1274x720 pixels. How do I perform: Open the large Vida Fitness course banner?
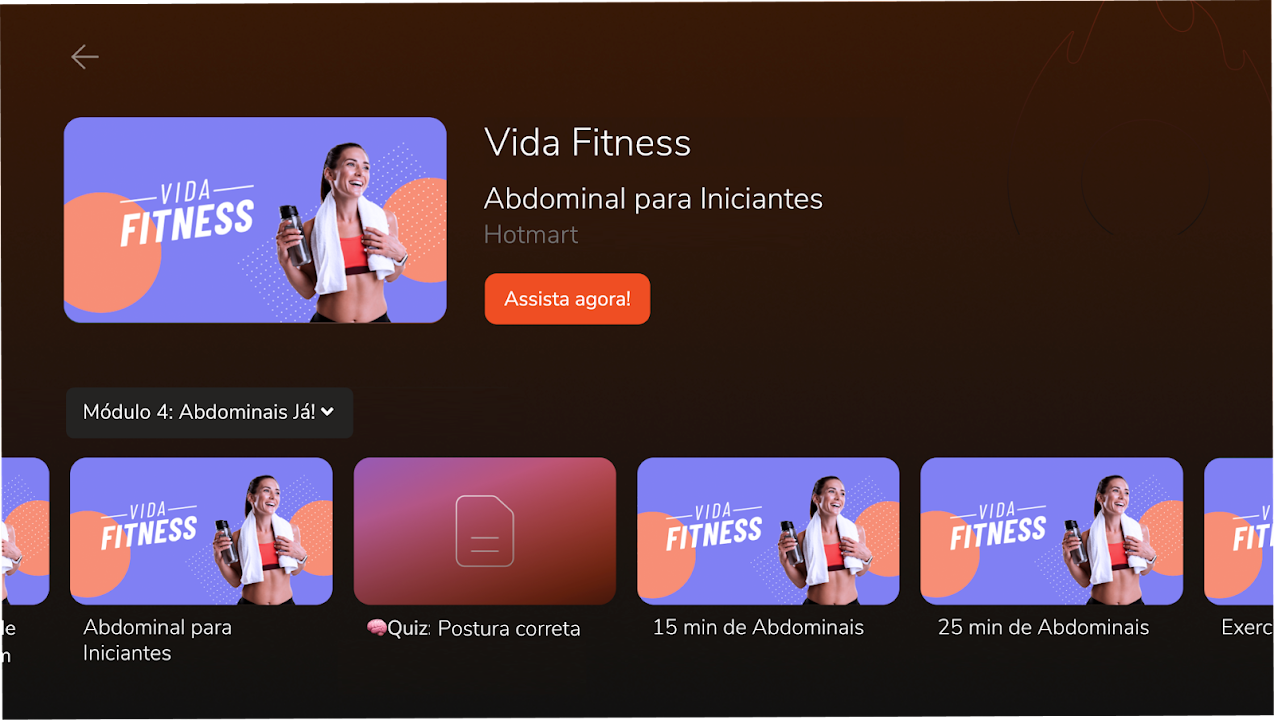[255, 220]
